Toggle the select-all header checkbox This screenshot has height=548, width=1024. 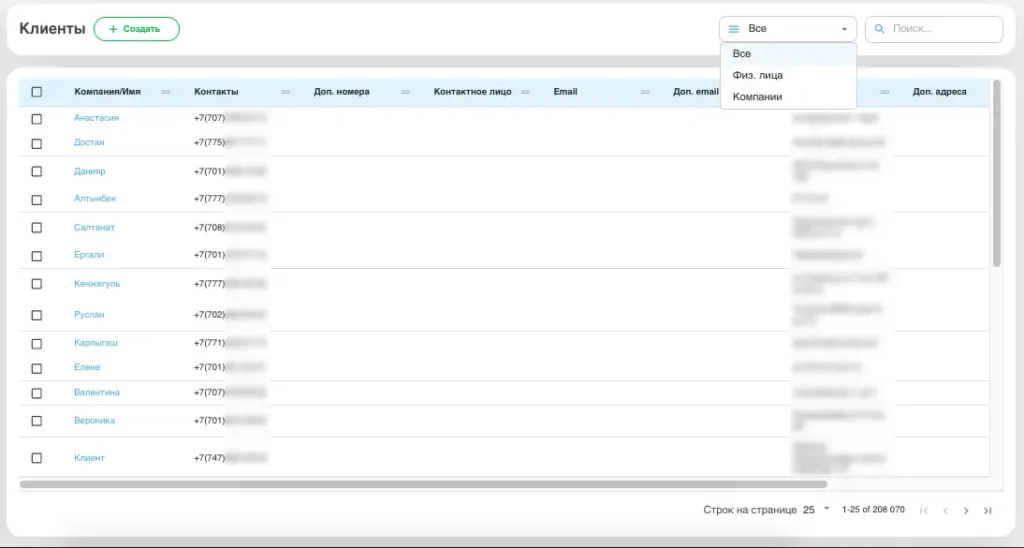coord(37,92)
